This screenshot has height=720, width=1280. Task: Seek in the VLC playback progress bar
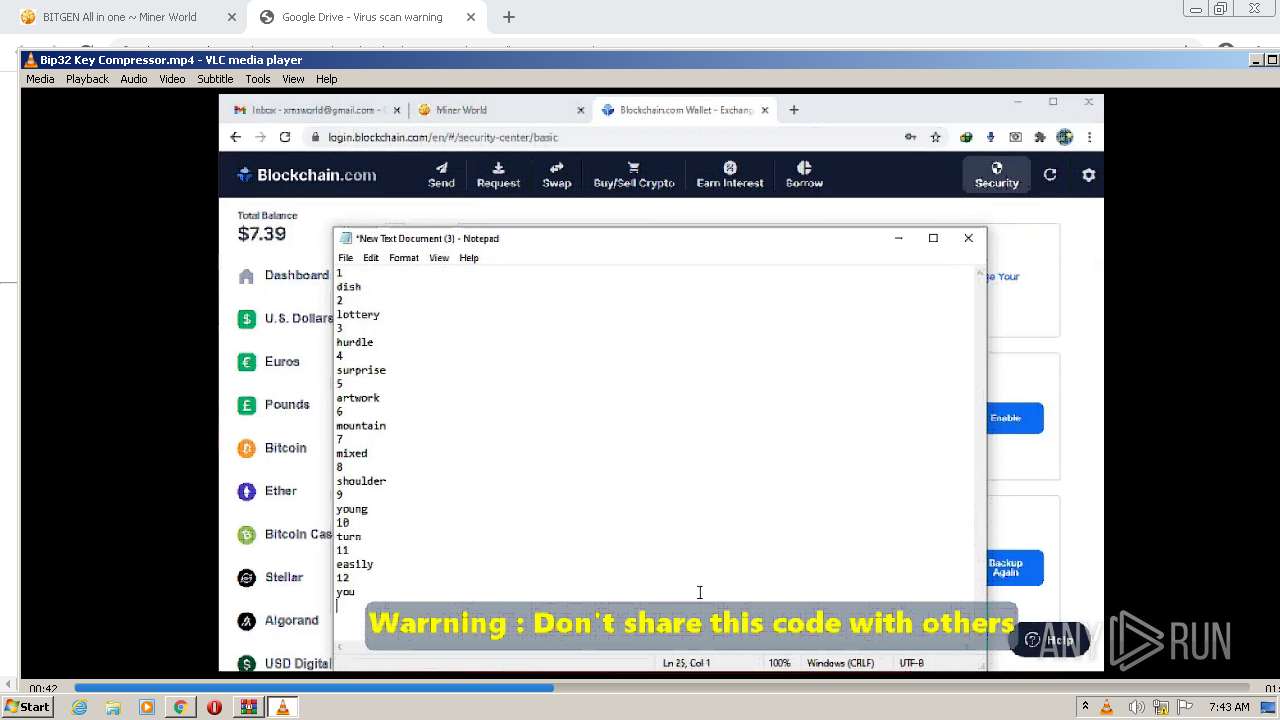[662, 688]
